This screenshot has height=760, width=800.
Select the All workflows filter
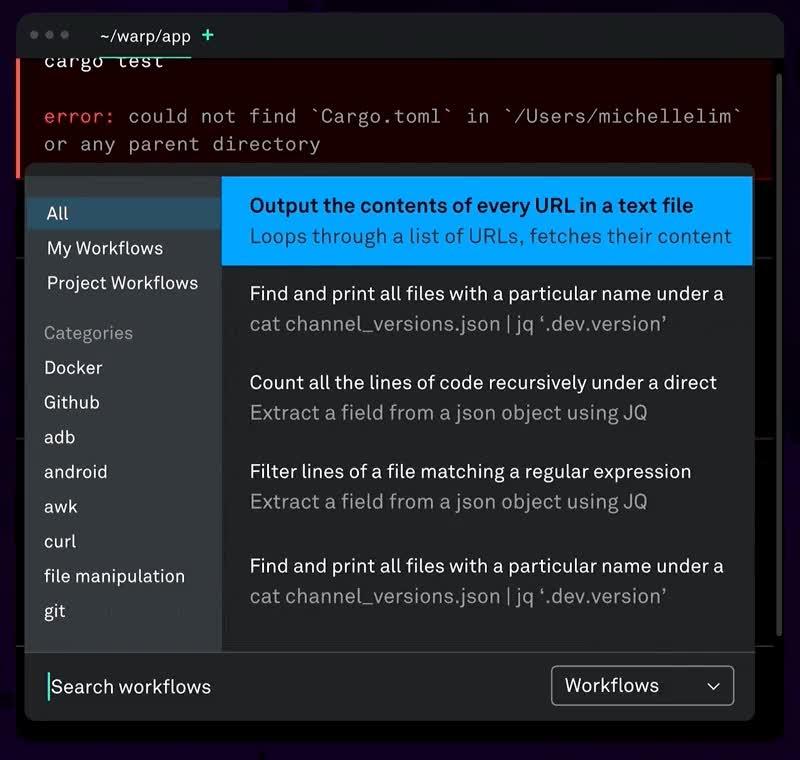[x=58, y=213]
